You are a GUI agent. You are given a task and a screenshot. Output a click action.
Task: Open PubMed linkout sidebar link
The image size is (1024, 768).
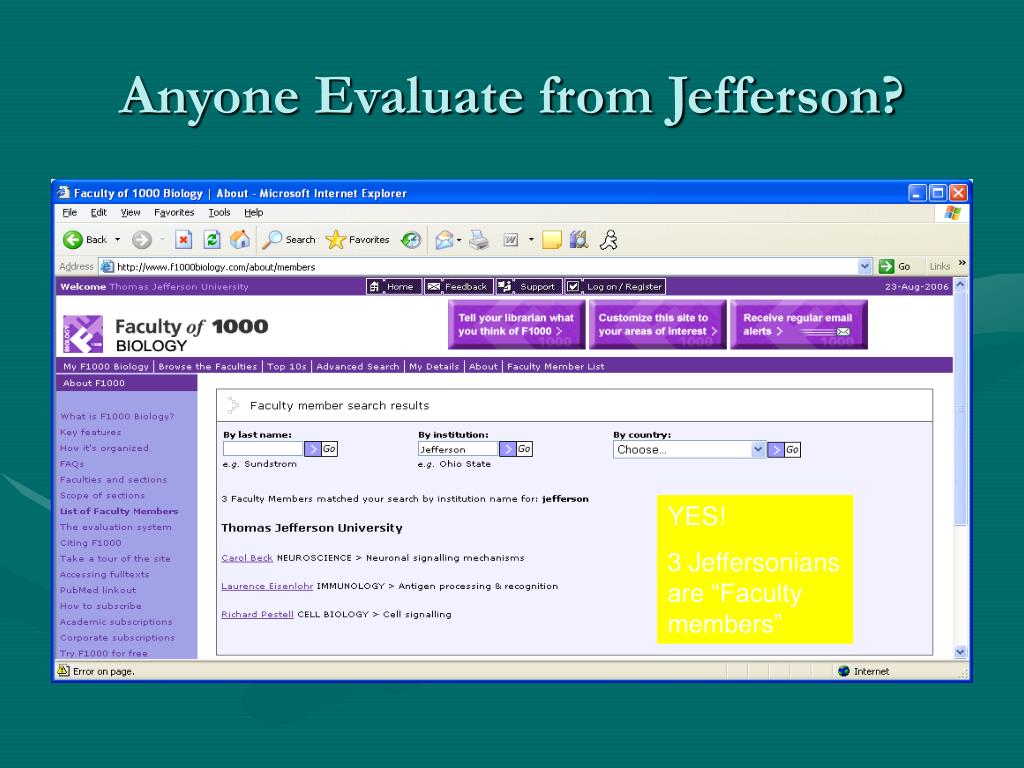pyautogui.click(x=98, y=590)
